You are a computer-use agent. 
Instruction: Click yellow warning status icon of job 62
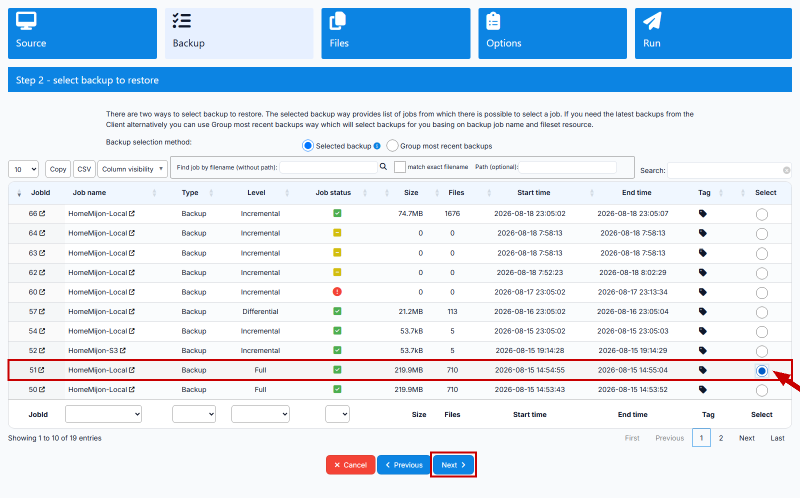coord(337,272)
